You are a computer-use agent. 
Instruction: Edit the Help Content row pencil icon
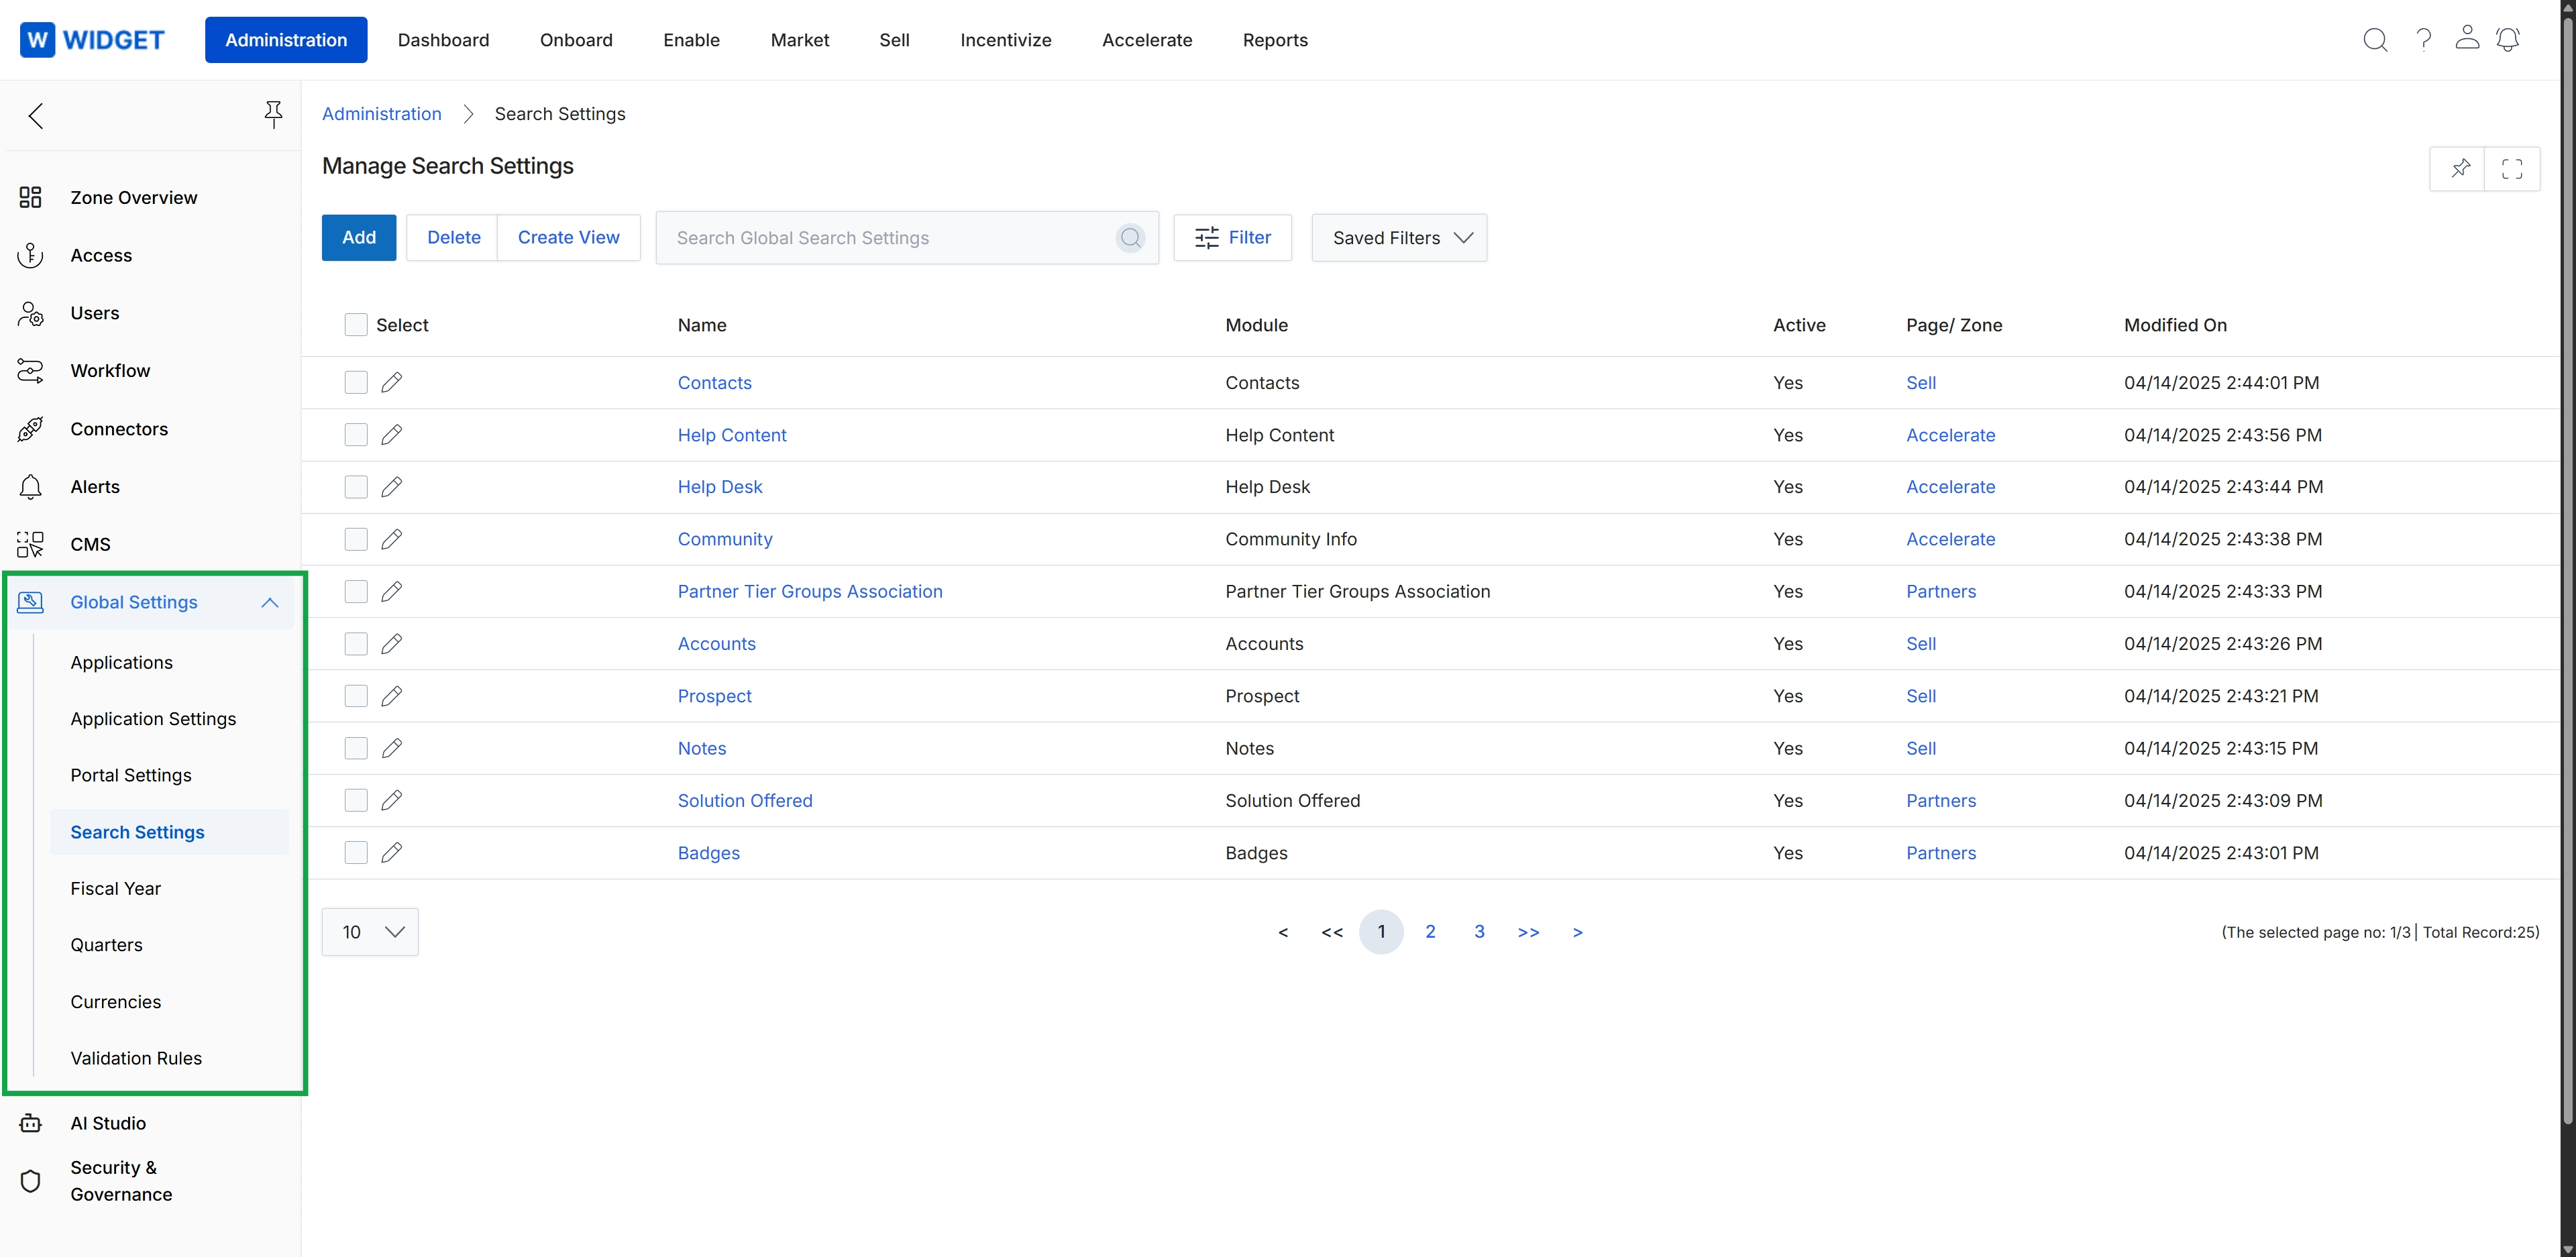point(392,435)
